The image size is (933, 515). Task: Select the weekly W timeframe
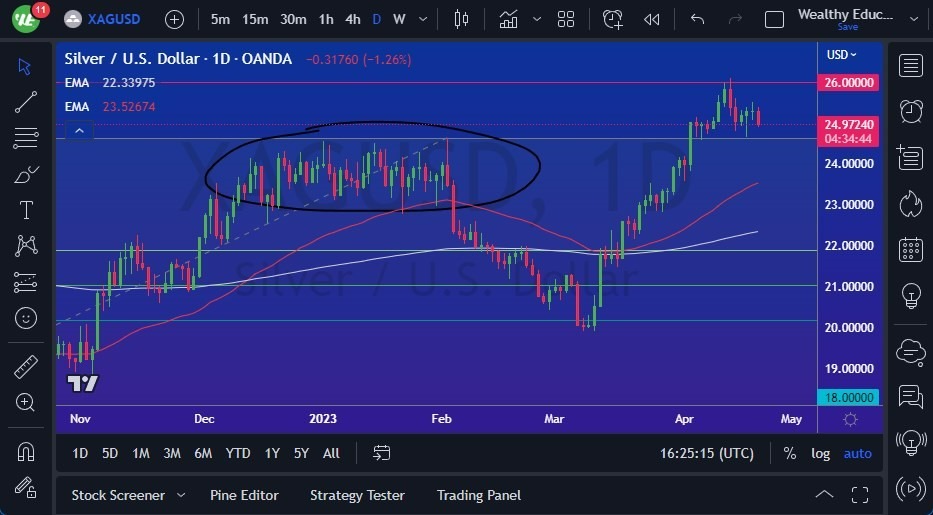pos(399,20)
